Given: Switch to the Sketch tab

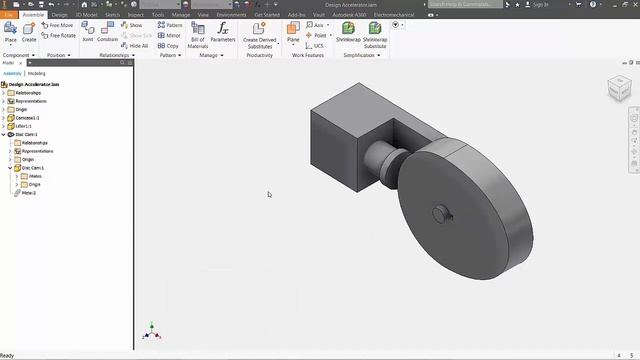Looking at the screenshot, I should coord(112,15).
